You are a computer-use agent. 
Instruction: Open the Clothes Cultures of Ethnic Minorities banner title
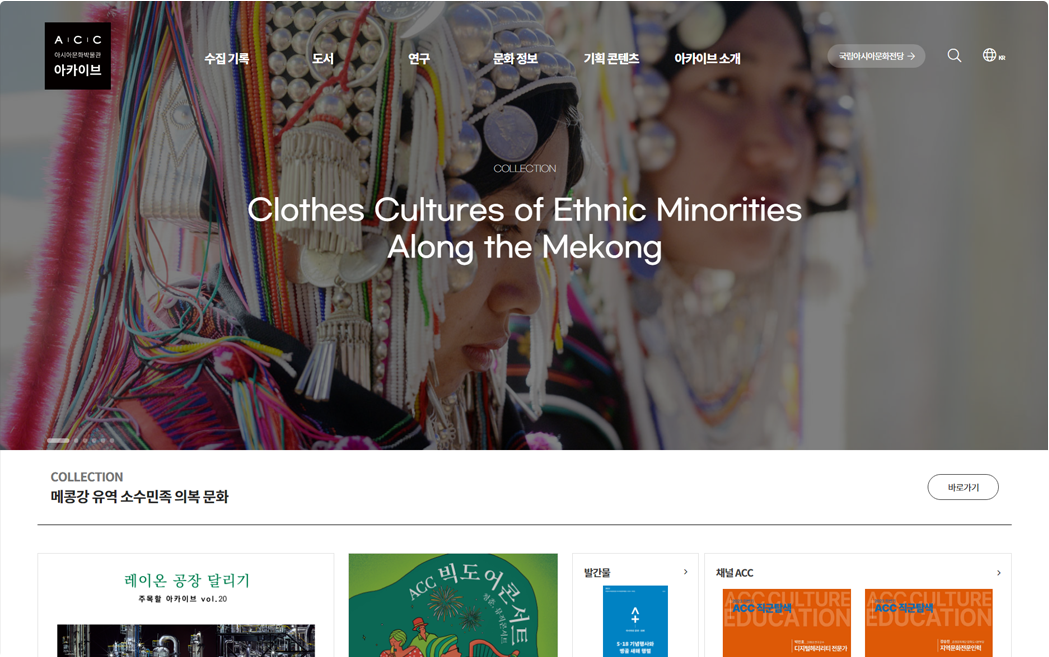[x=524, y=228]
